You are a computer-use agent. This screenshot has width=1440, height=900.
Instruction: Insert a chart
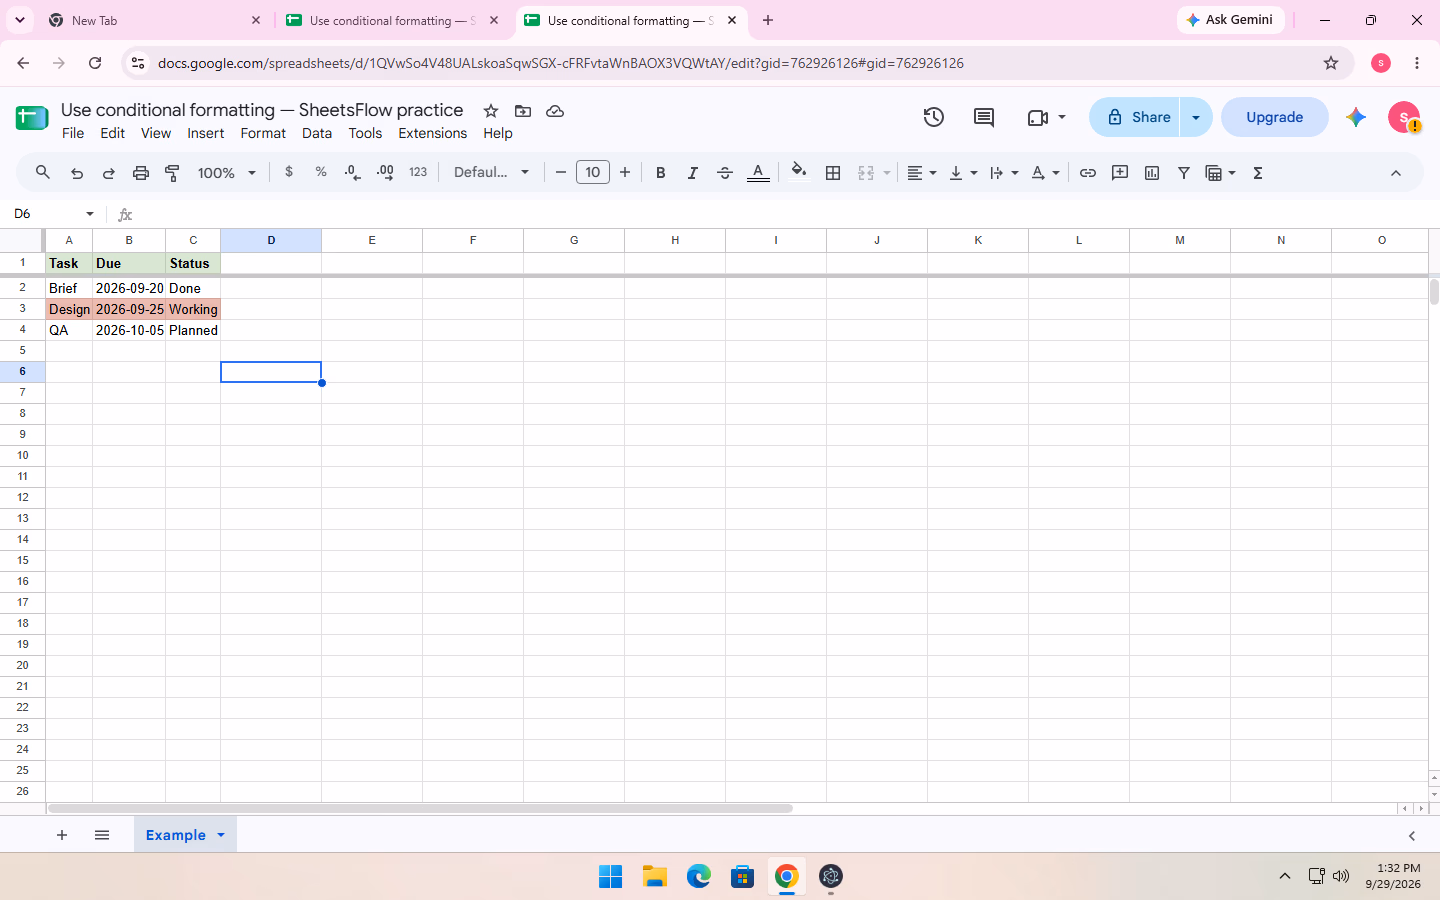pos(1152,173)
